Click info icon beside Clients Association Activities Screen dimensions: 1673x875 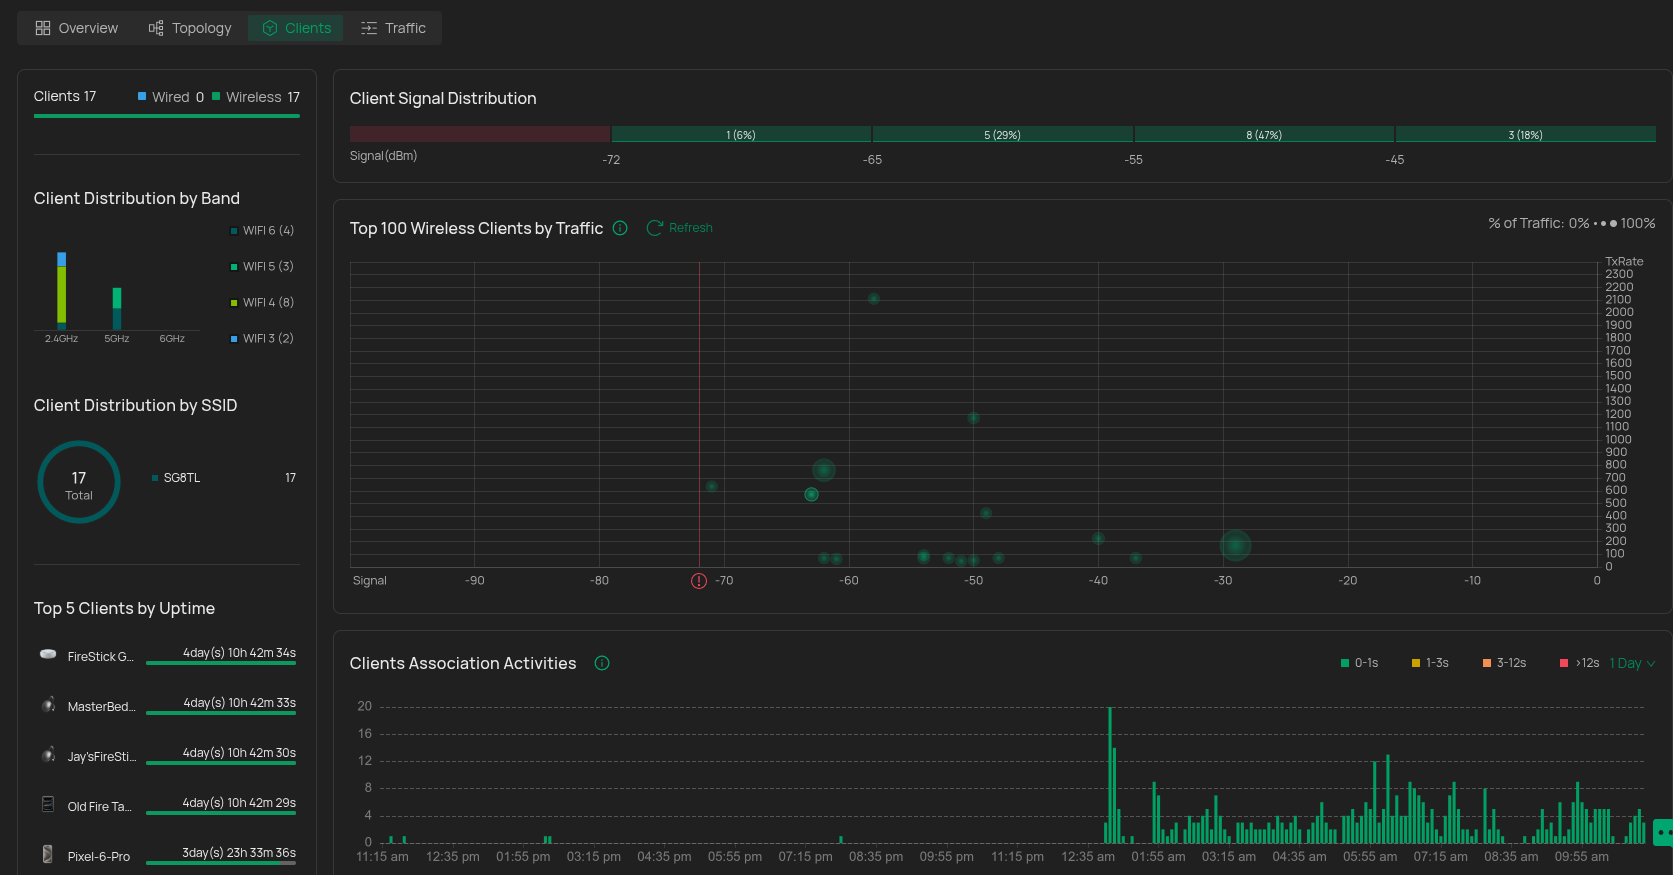coord(602,663)
